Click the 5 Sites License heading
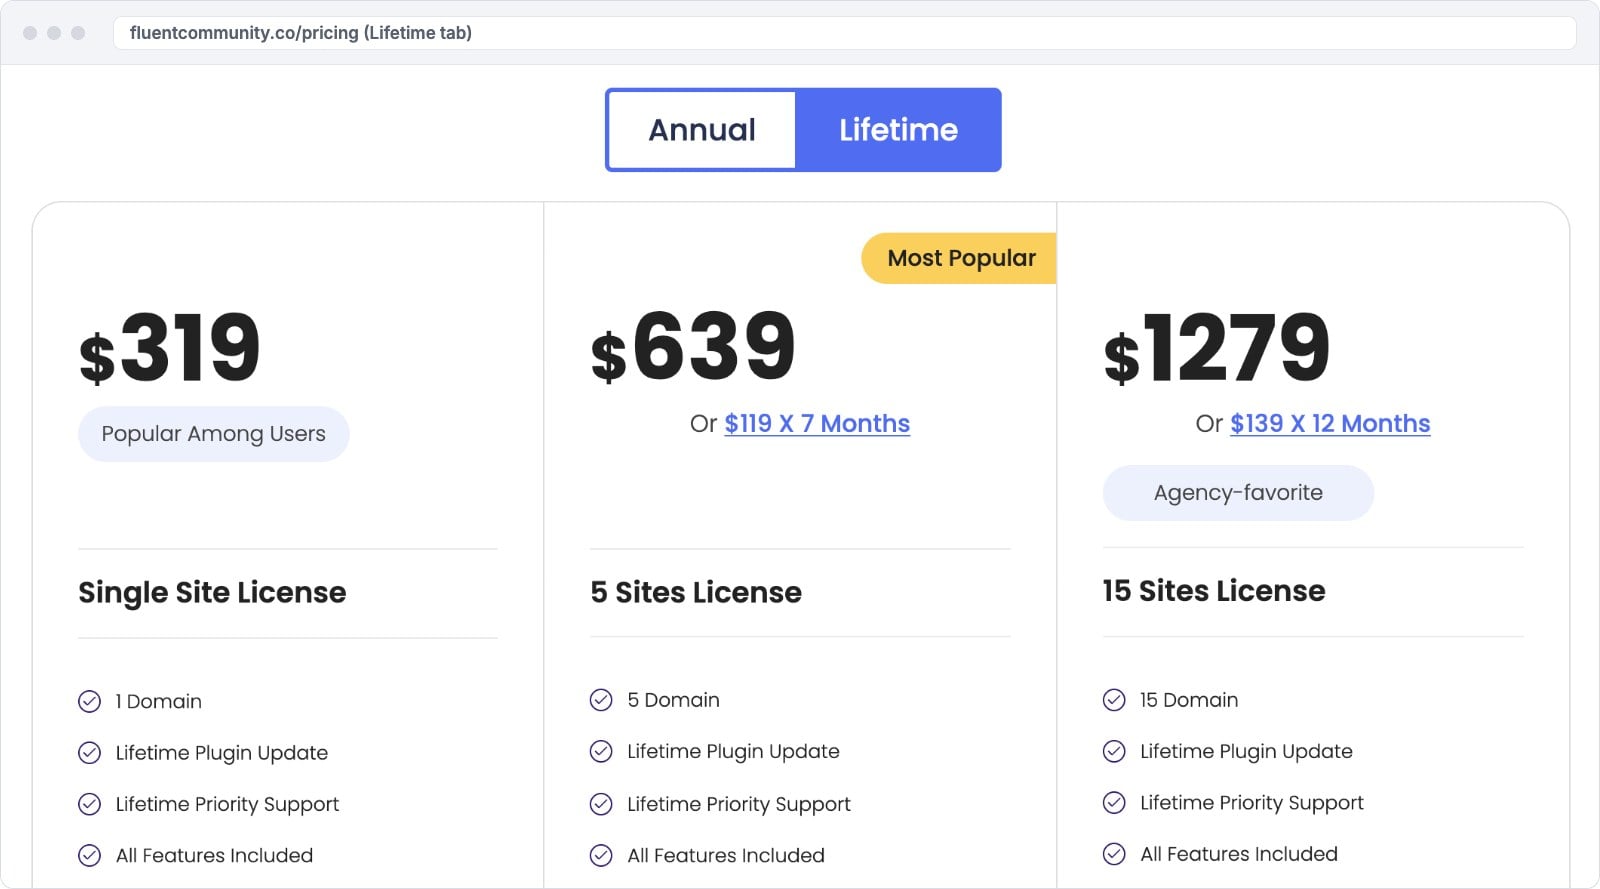The image size is (1600, 889). pyautogui.click(x=696, y=592)
